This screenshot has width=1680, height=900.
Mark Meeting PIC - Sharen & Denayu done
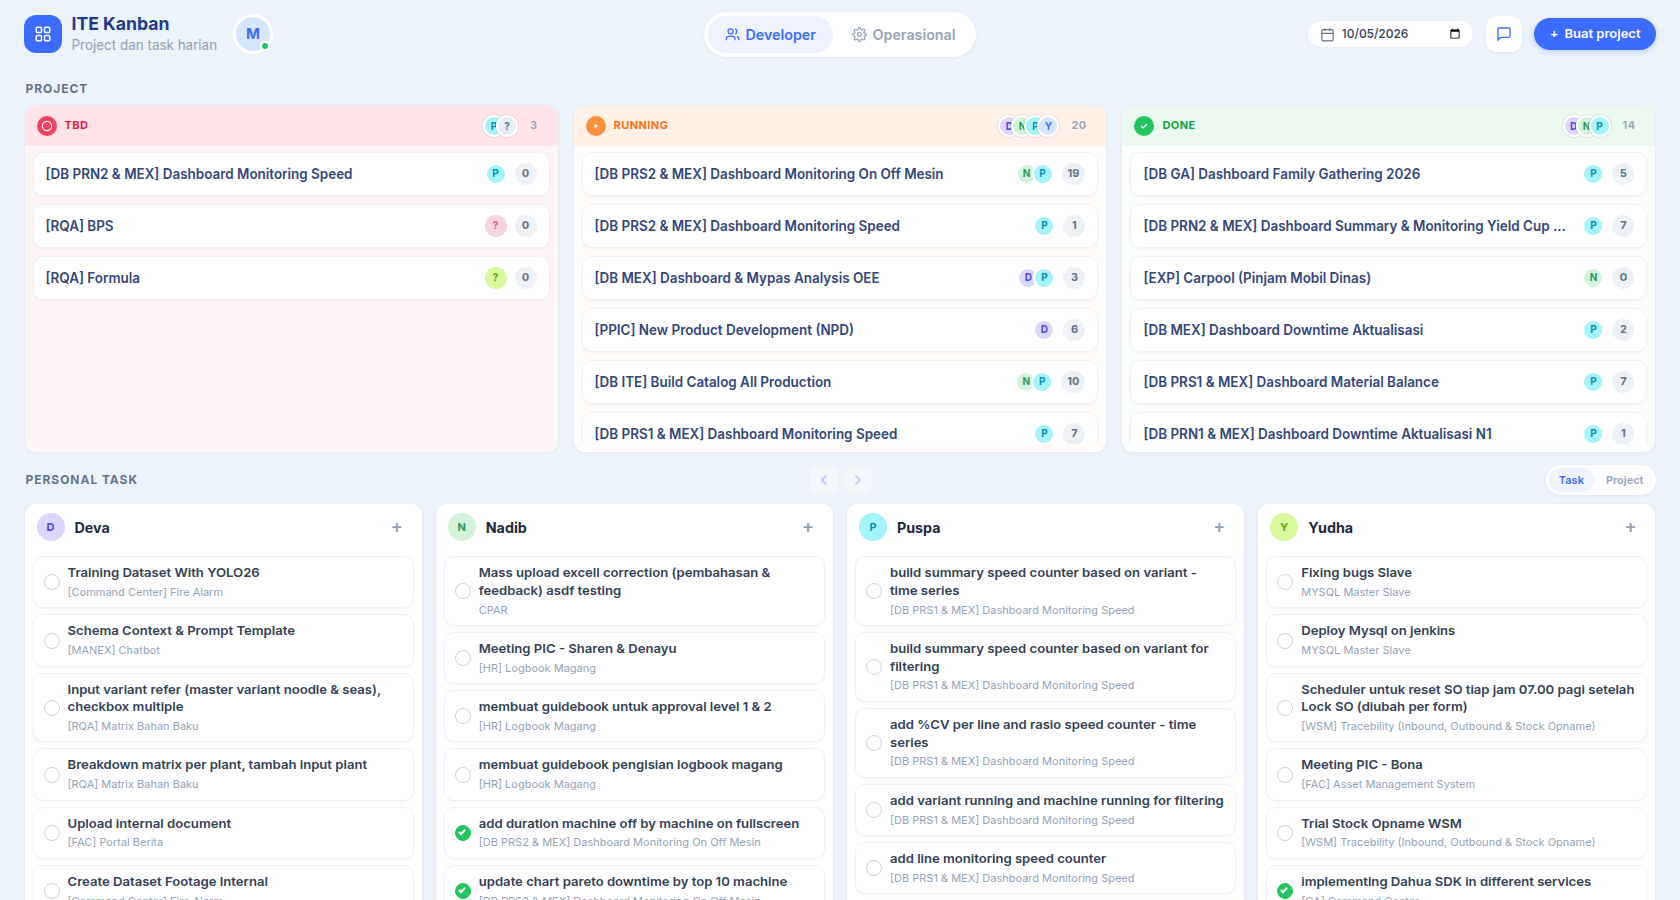pos(463,658)
